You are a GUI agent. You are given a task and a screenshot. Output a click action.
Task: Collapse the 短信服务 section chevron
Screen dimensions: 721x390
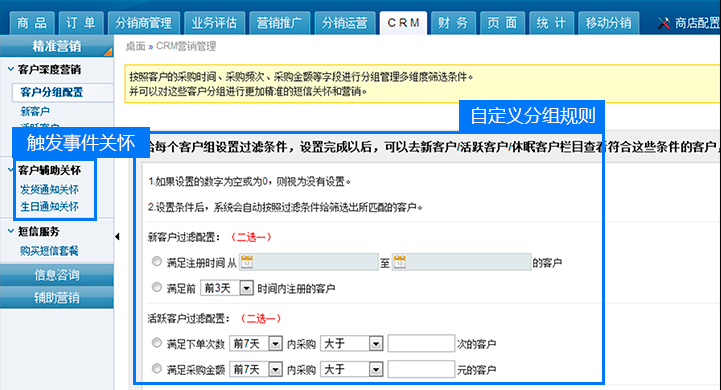click(x=11, y=231)
